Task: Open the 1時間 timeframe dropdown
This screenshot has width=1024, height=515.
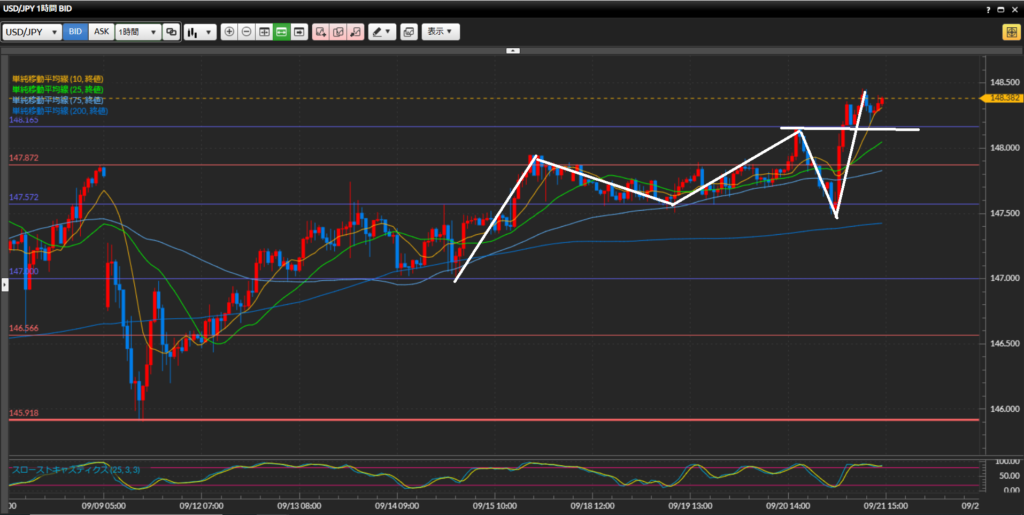Action: pos(138,32)
